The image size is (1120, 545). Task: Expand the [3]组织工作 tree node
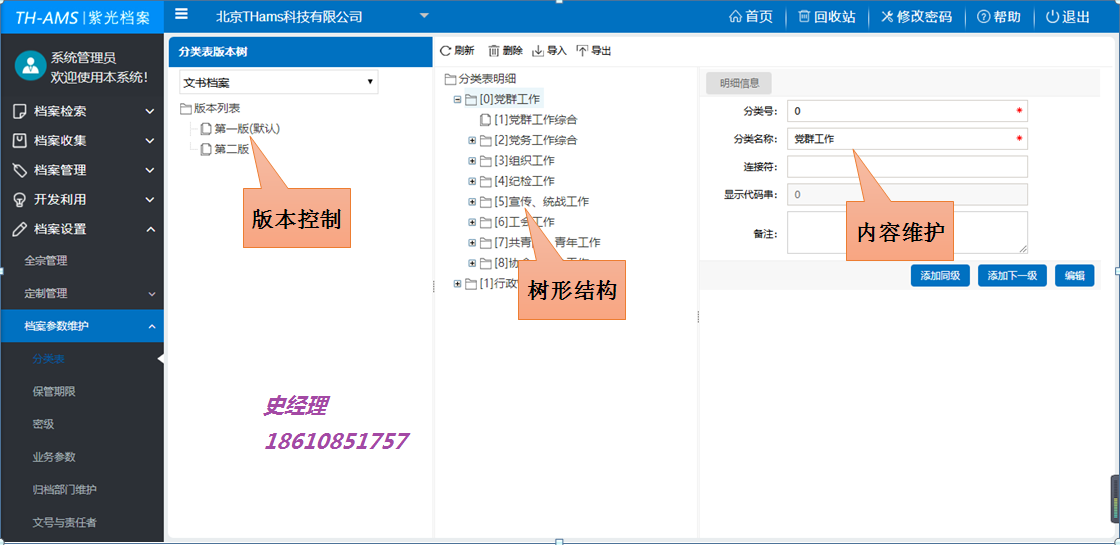[472, 160]
